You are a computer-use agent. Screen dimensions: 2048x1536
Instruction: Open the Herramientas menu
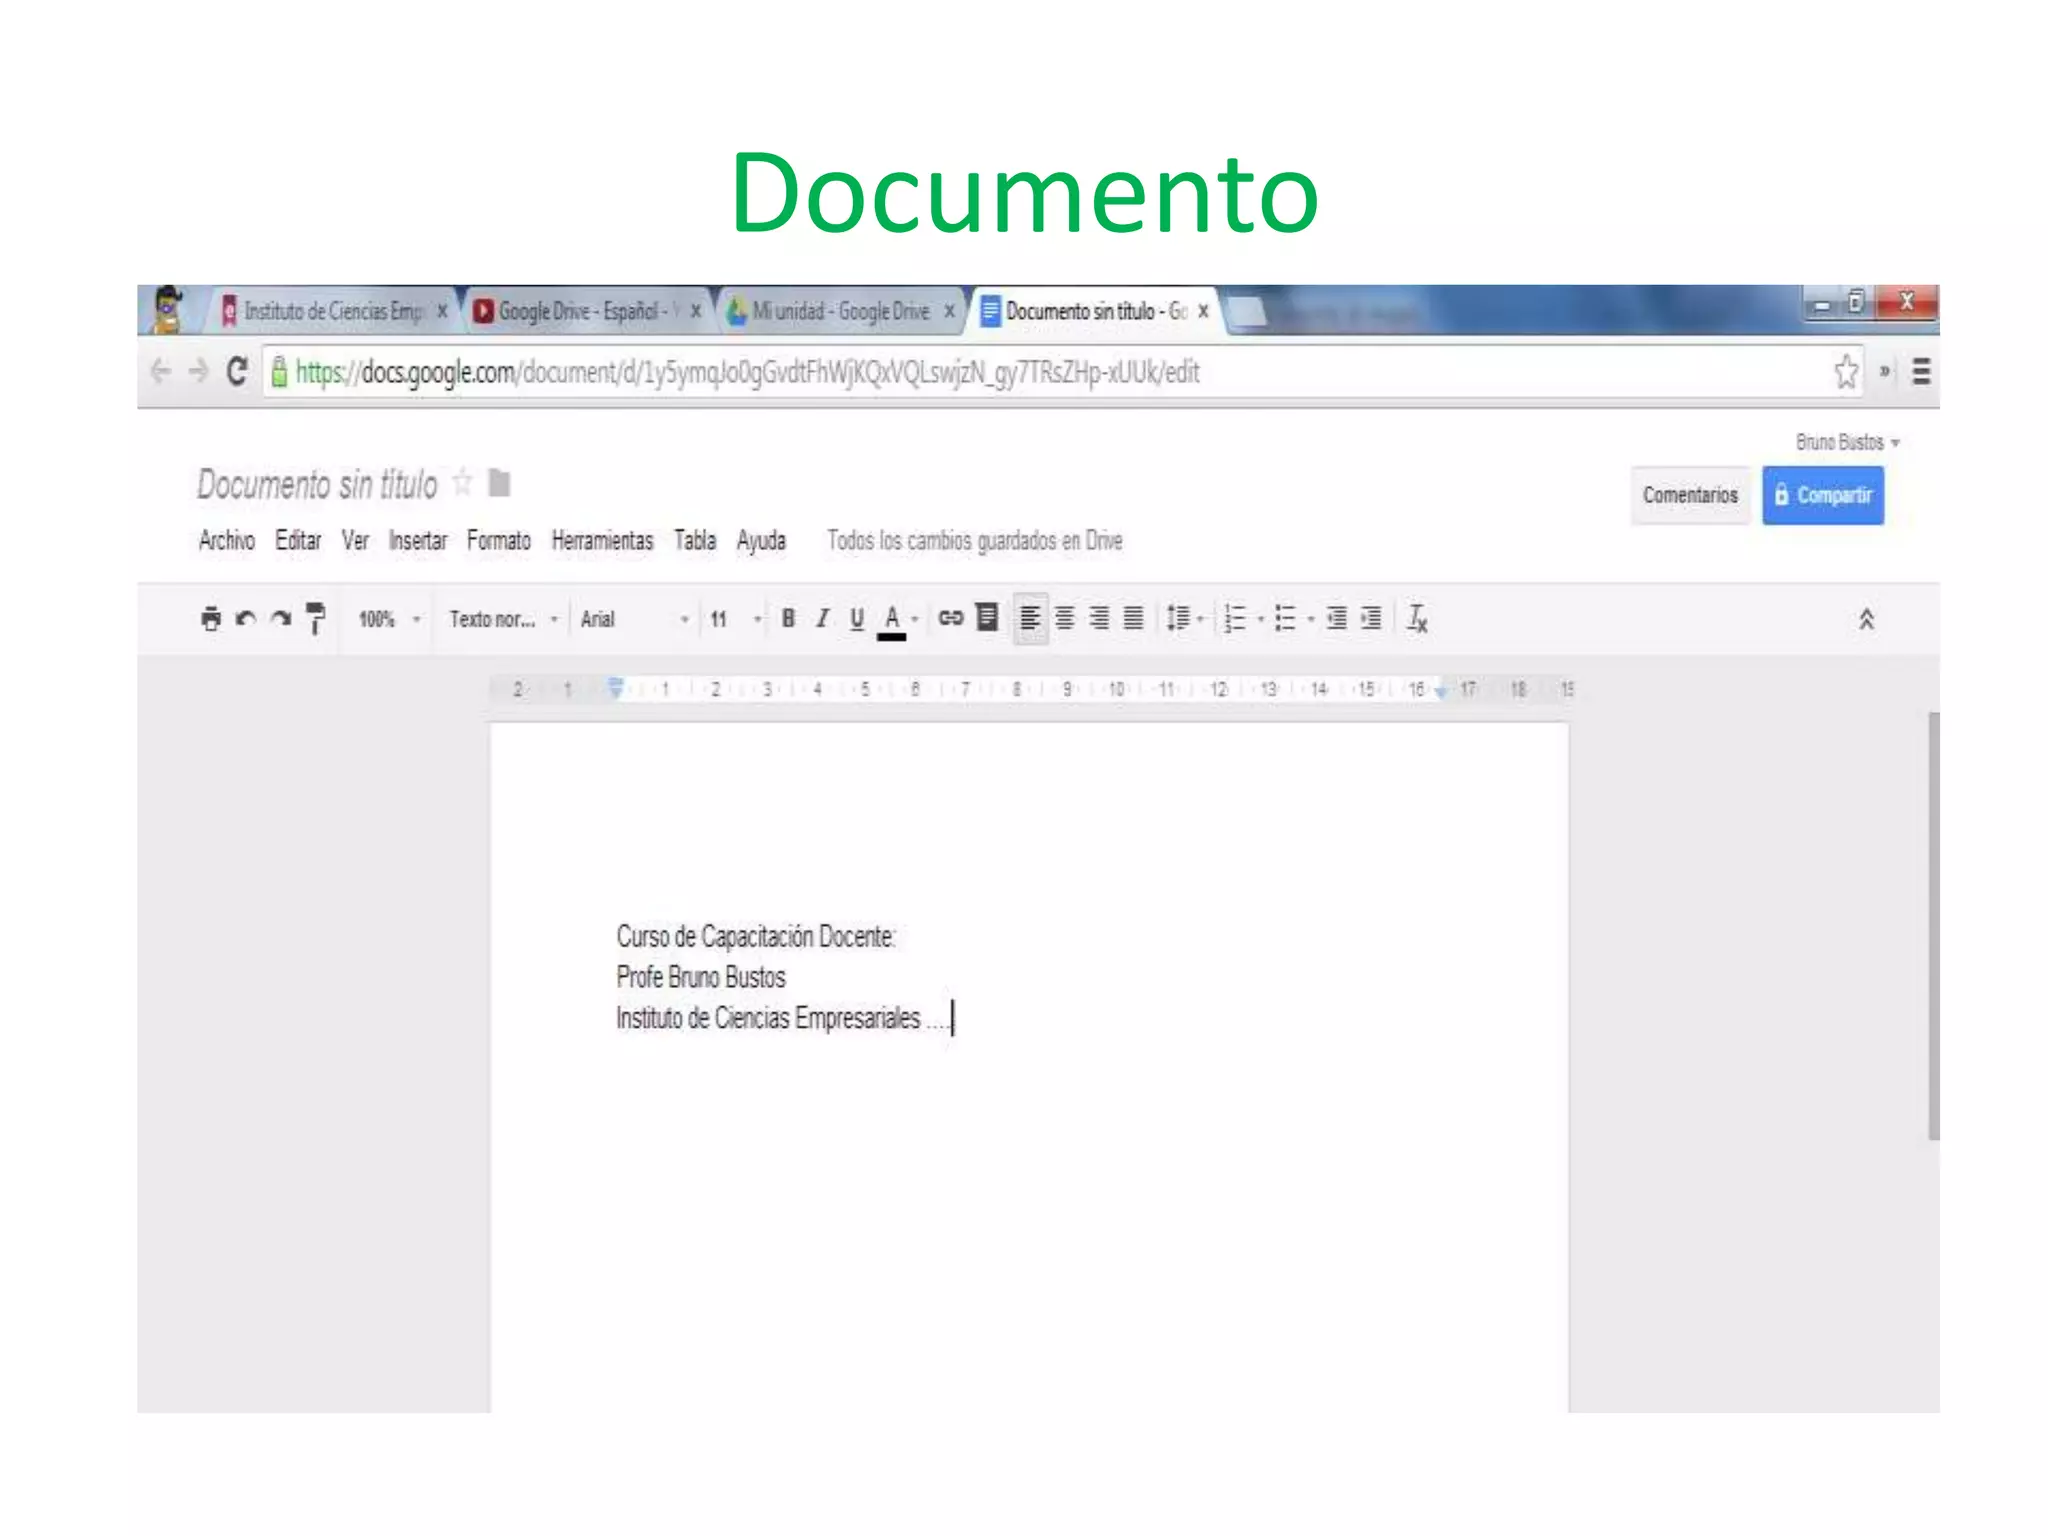[x=602, y=541]
